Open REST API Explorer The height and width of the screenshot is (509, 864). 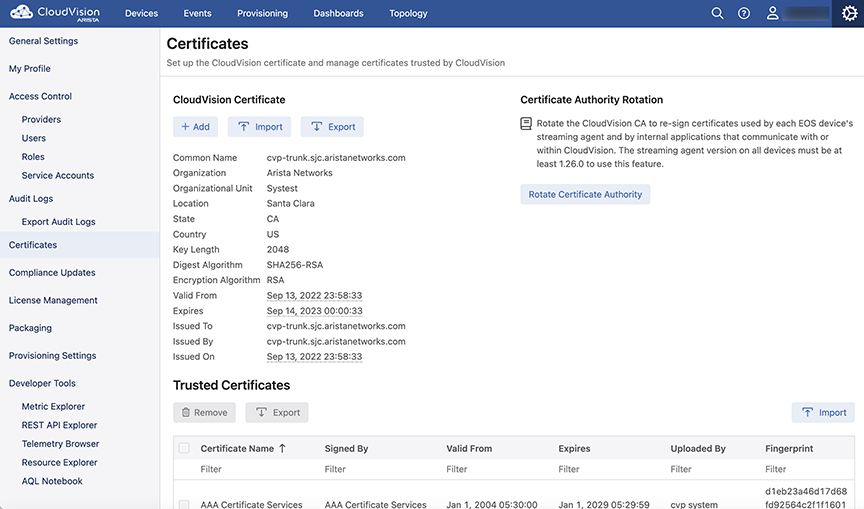click(60, 425)
